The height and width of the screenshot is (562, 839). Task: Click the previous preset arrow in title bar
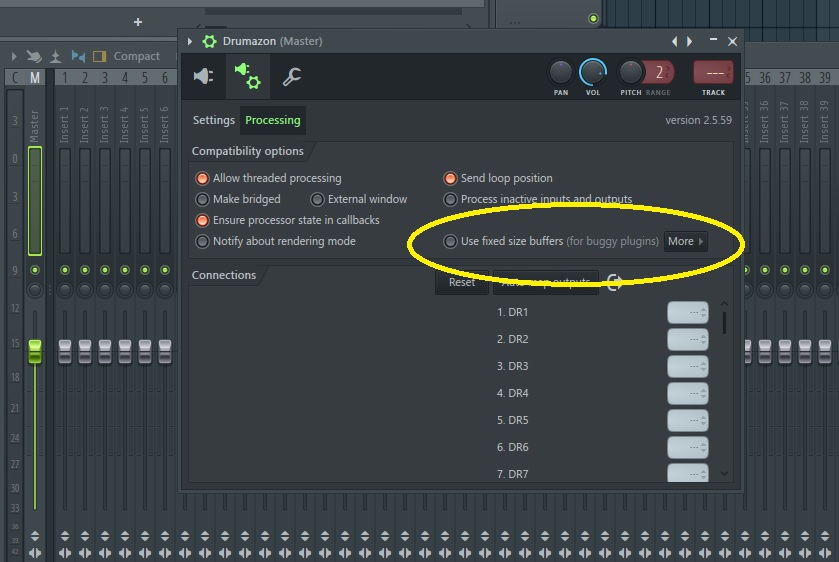coord(675,41)
